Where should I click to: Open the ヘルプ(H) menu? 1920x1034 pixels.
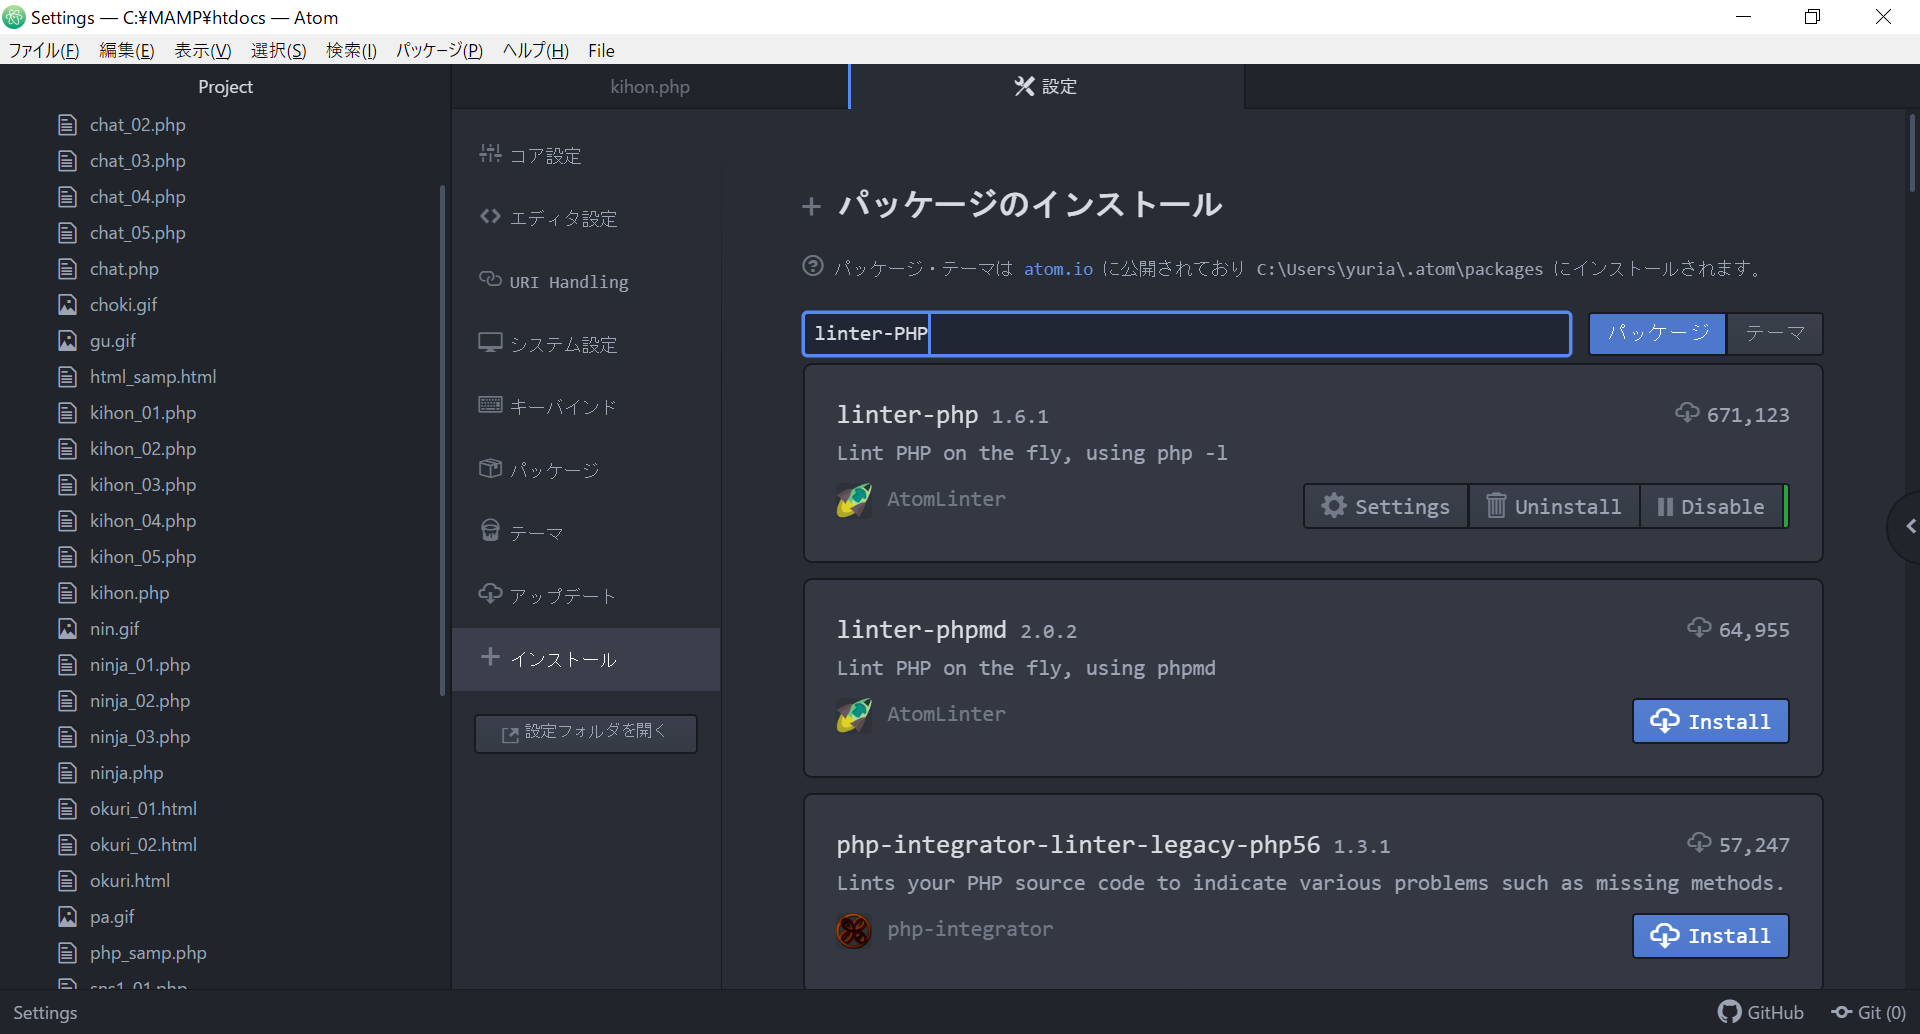[x=535, y=51]
